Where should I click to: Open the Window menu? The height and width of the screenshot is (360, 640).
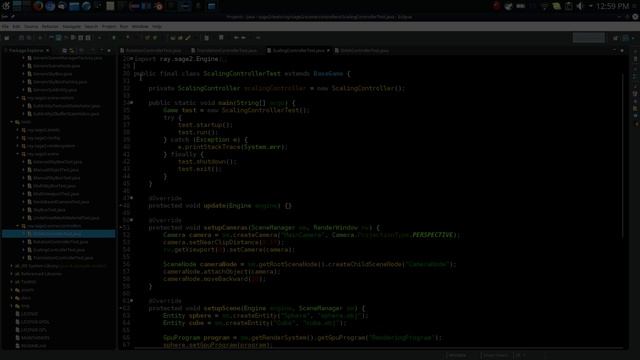tap(140, 27)
